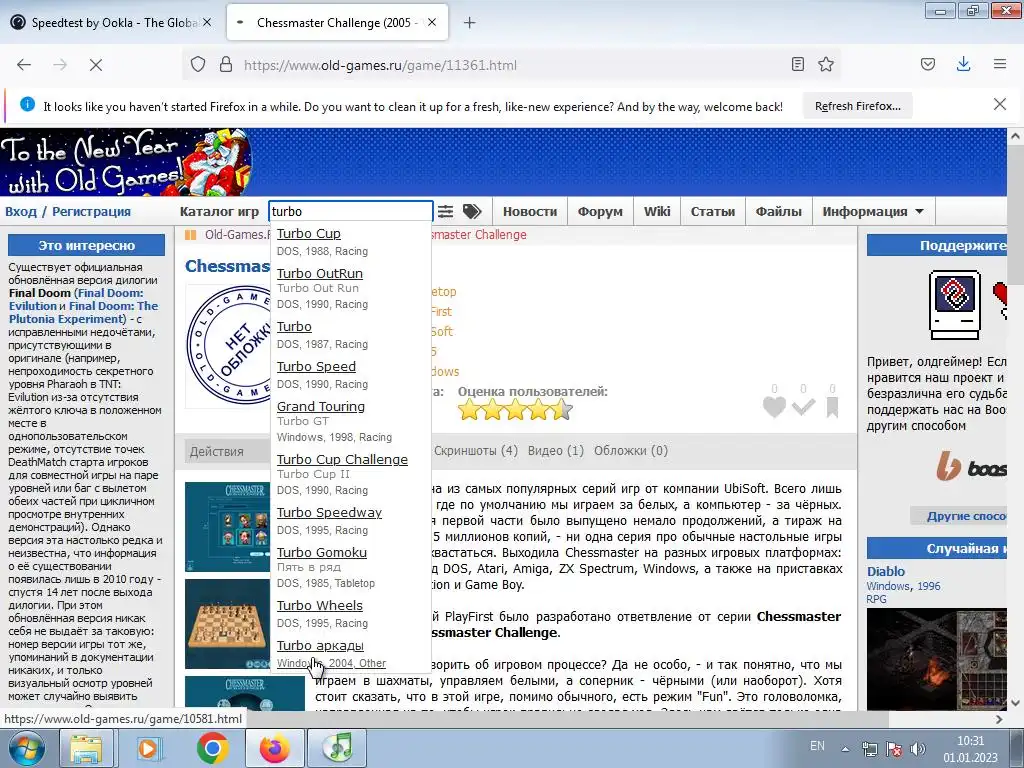Open the Видео (1) tab

(556, 451)
